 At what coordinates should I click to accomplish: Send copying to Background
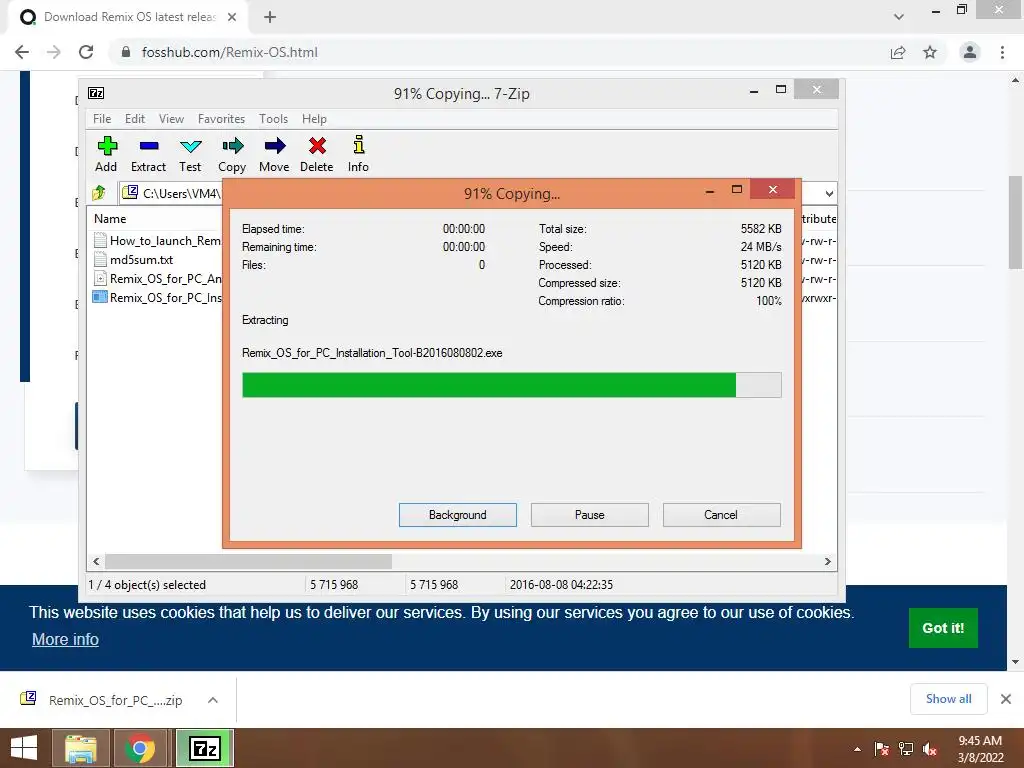pos(458,515)
